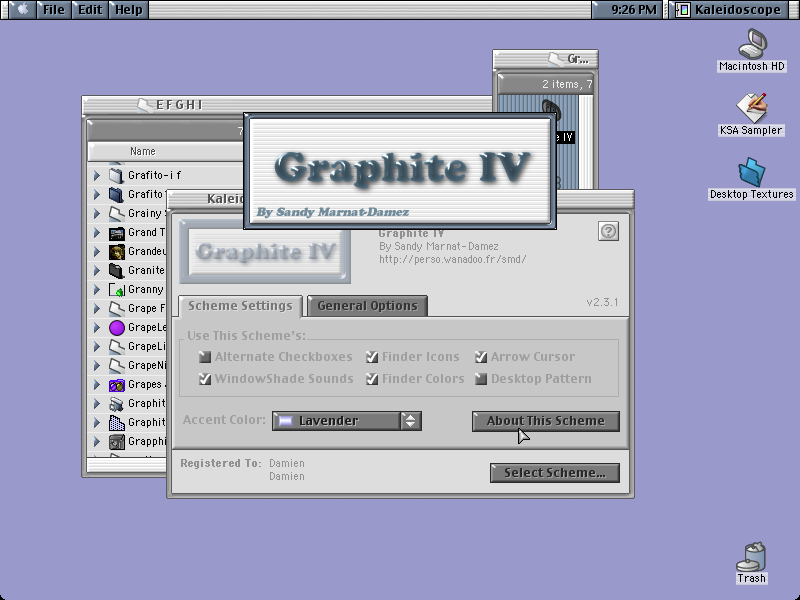The height and width of the screenshot is (600, 800).
Task: Select the Grapphi file icon
Action: point(116,442)
